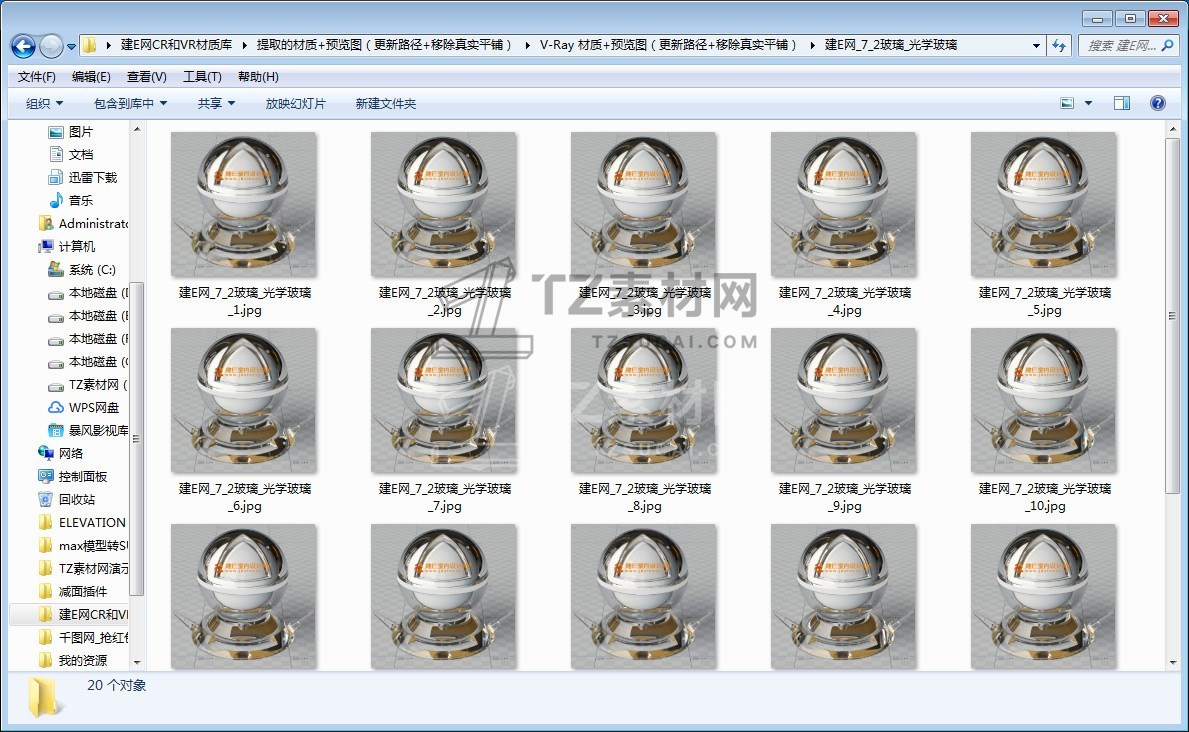Click the 暴风影视库 icon
1189x732 pixels.
coord(56,431)
